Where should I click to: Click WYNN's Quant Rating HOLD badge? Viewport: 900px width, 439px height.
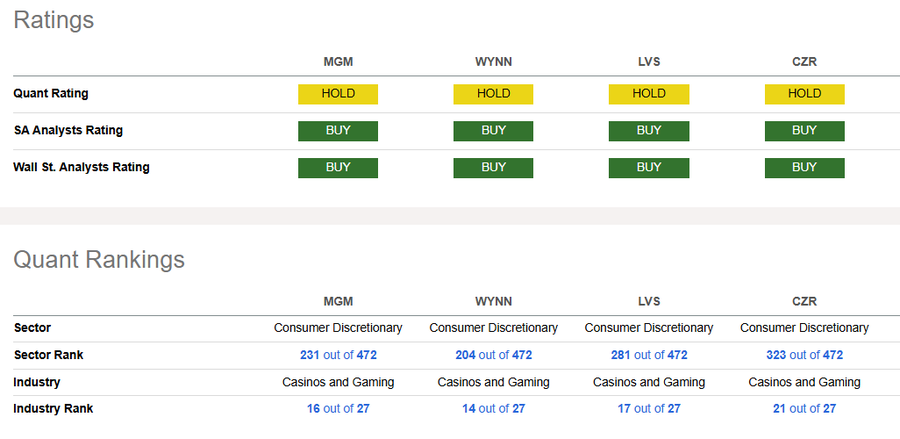[493, 94]
